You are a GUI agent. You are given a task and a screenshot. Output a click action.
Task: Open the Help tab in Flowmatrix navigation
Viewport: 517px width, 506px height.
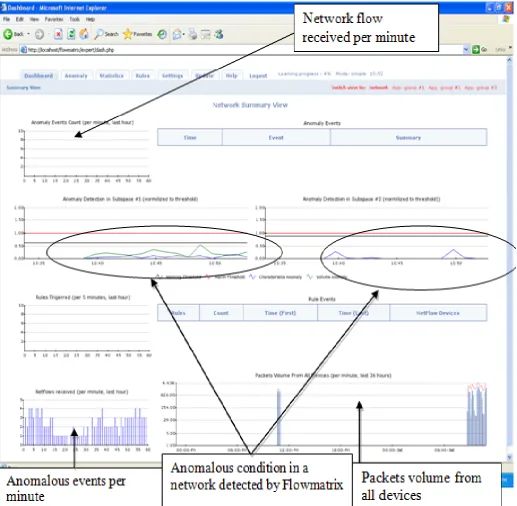[x=231, y=76]
